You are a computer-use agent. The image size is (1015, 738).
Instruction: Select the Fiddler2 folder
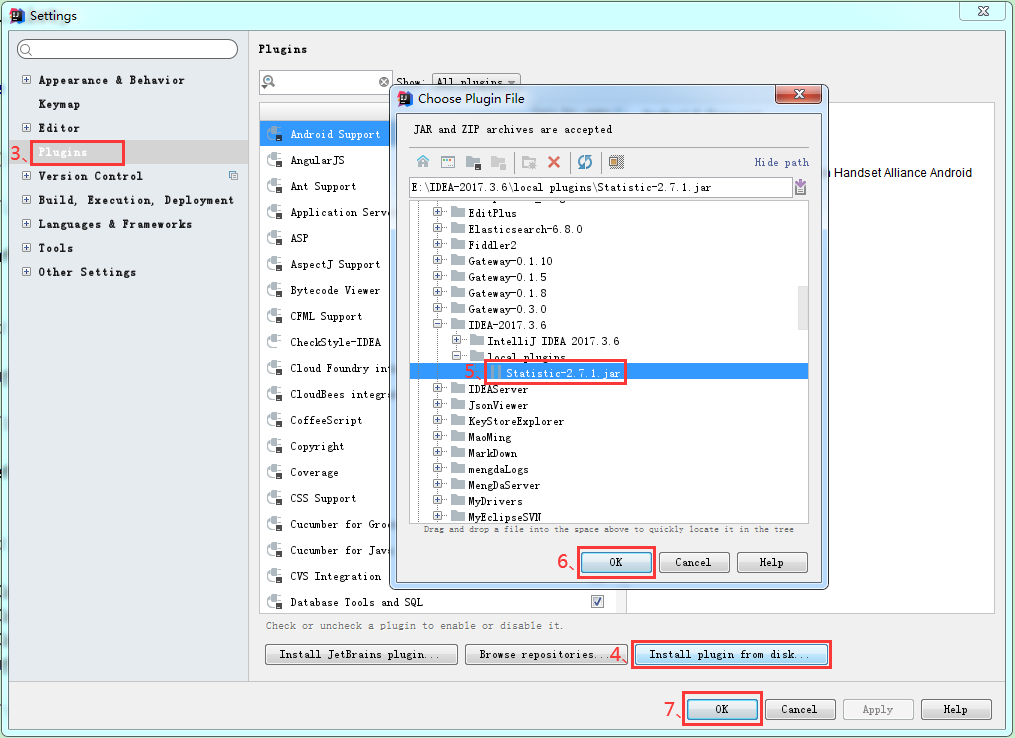492,245
